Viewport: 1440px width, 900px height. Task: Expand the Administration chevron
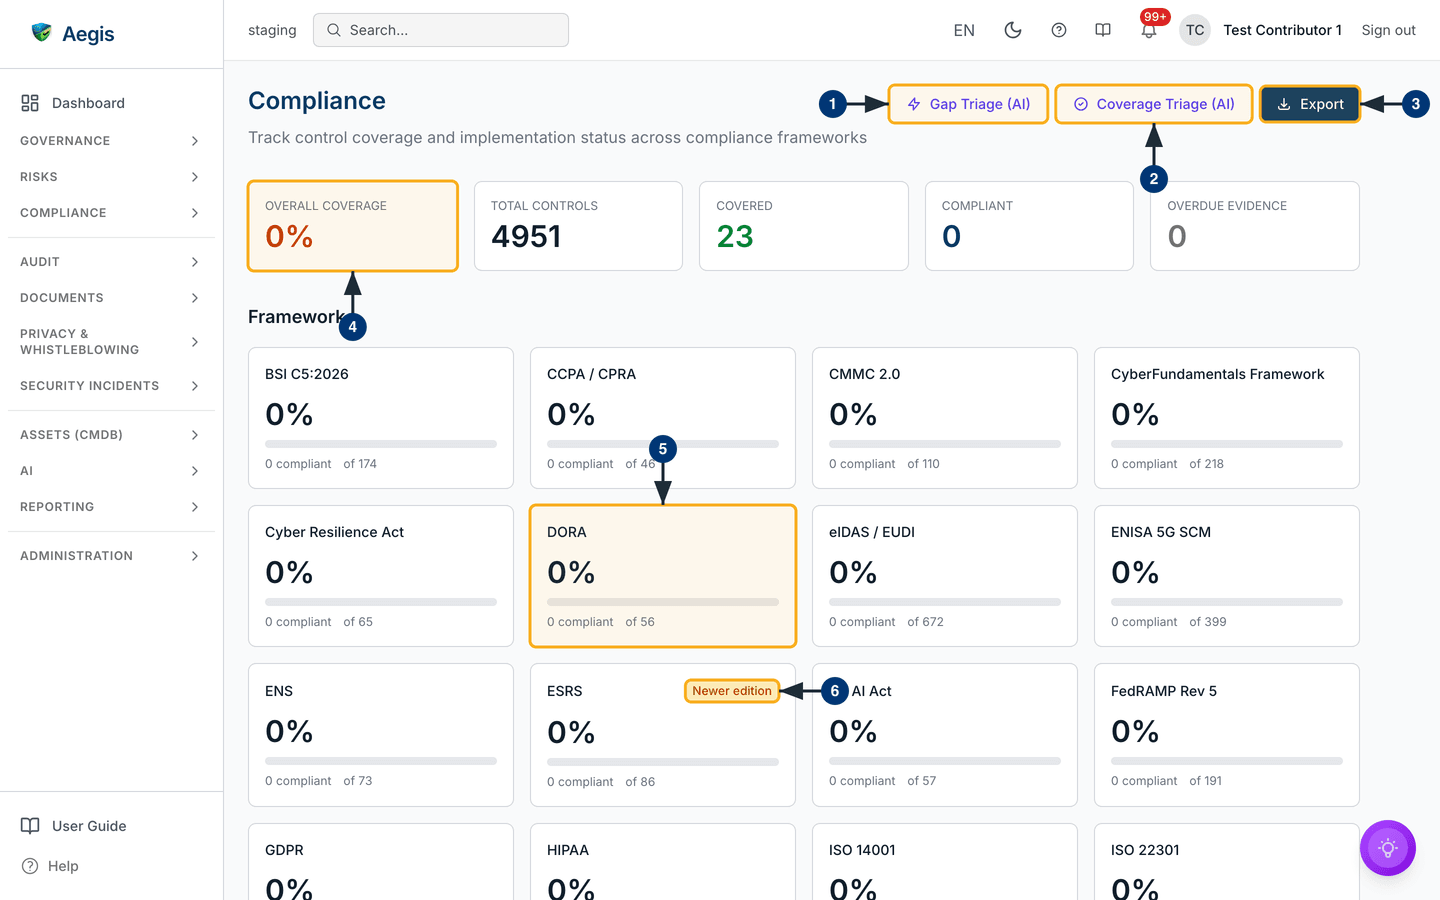point(195,556)
